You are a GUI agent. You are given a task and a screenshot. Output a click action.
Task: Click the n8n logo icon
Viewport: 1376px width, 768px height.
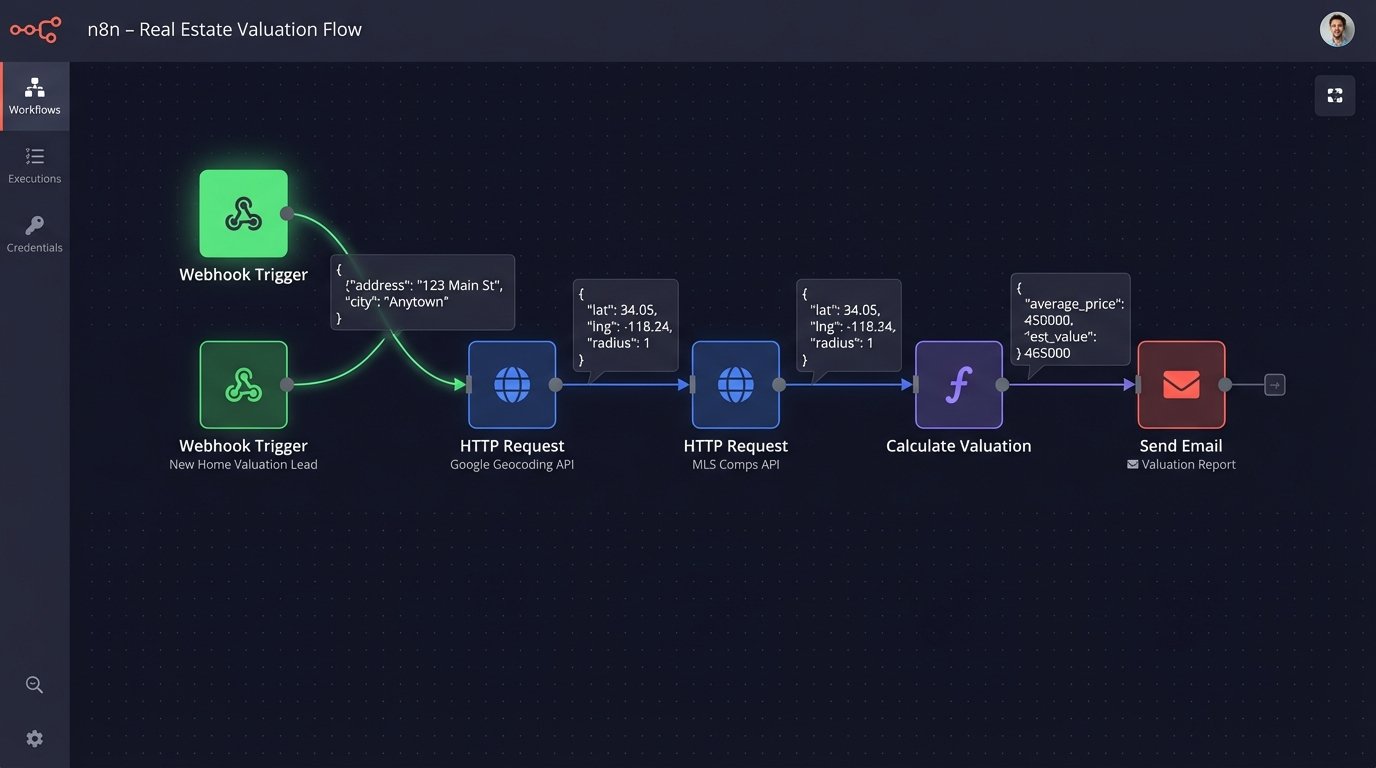pyautogui.click(x=35, y=30)
